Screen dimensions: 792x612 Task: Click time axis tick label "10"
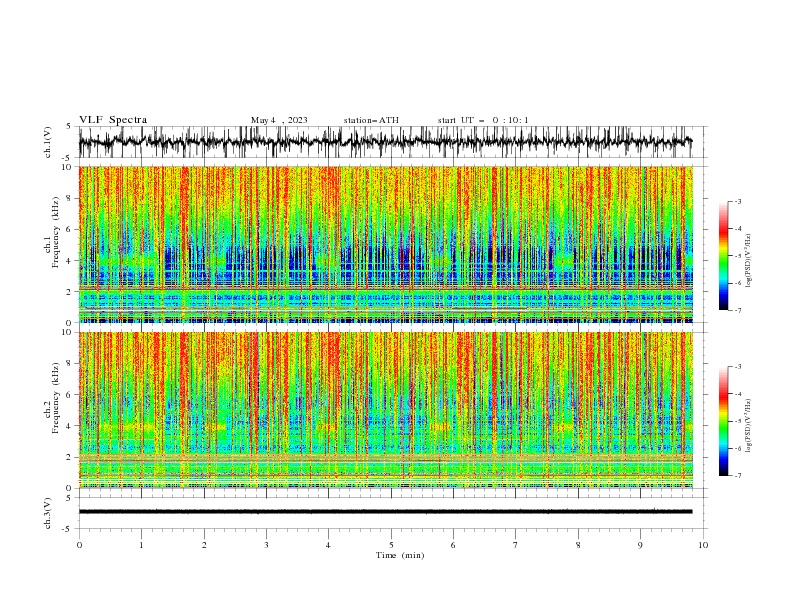pos(703,545)
